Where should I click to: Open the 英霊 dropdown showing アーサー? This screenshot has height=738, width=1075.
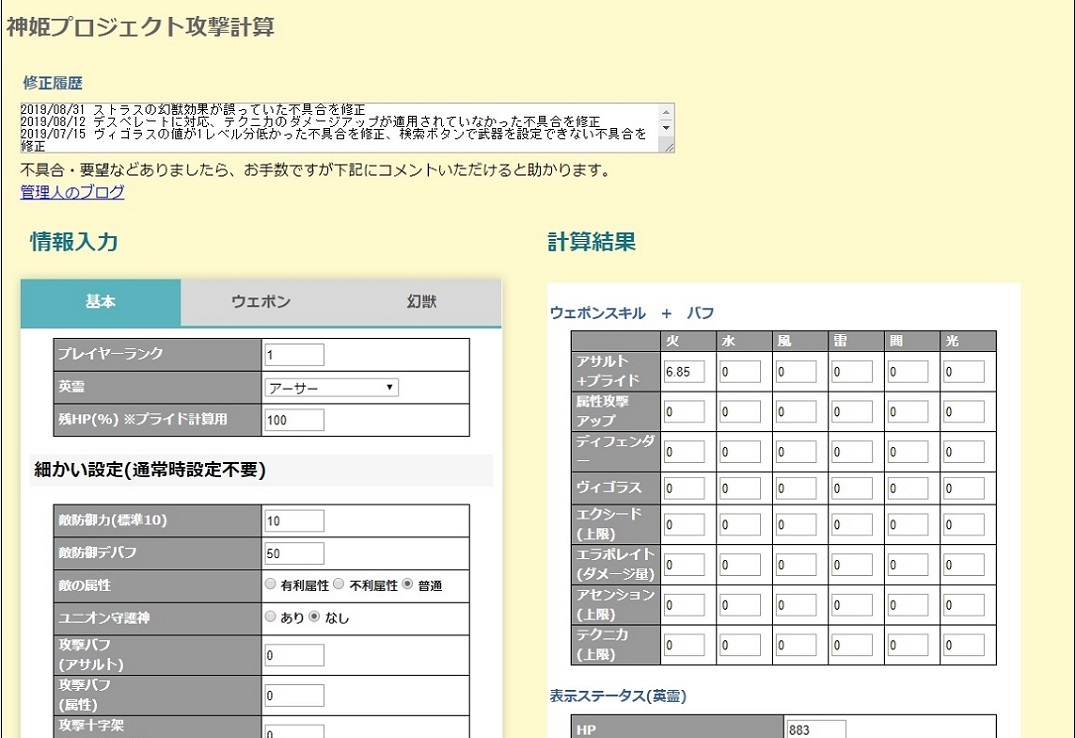[x=331, y=387]
